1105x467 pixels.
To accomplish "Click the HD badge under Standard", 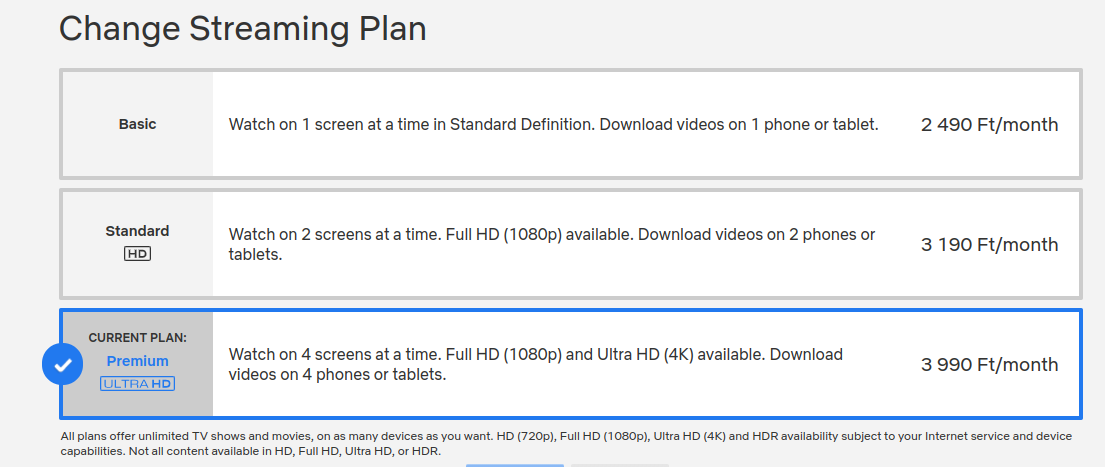I will (137, 254).
